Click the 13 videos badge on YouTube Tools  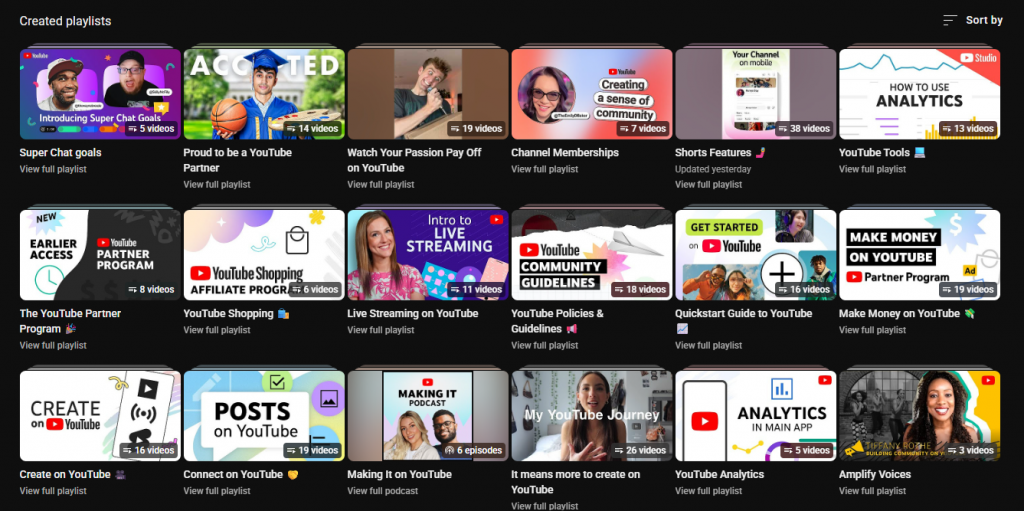coord(968,129)
